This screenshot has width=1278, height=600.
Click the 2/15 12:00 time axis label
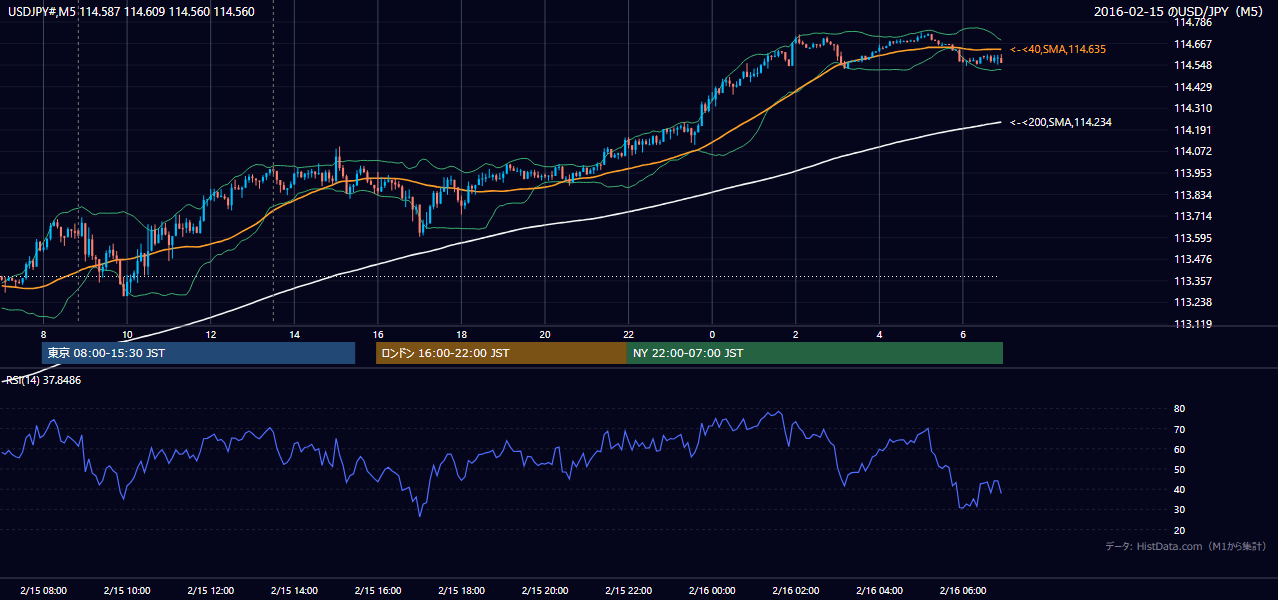tap(210, 591)
